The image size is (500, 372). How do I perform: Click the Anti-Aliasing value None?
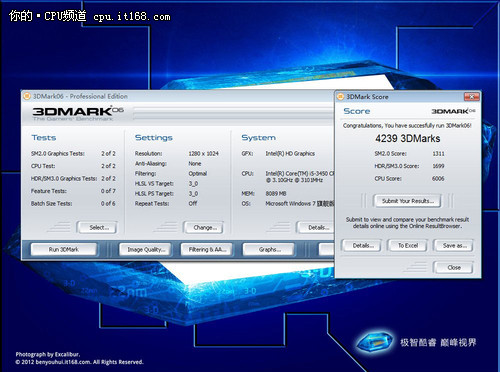(195, 164)
